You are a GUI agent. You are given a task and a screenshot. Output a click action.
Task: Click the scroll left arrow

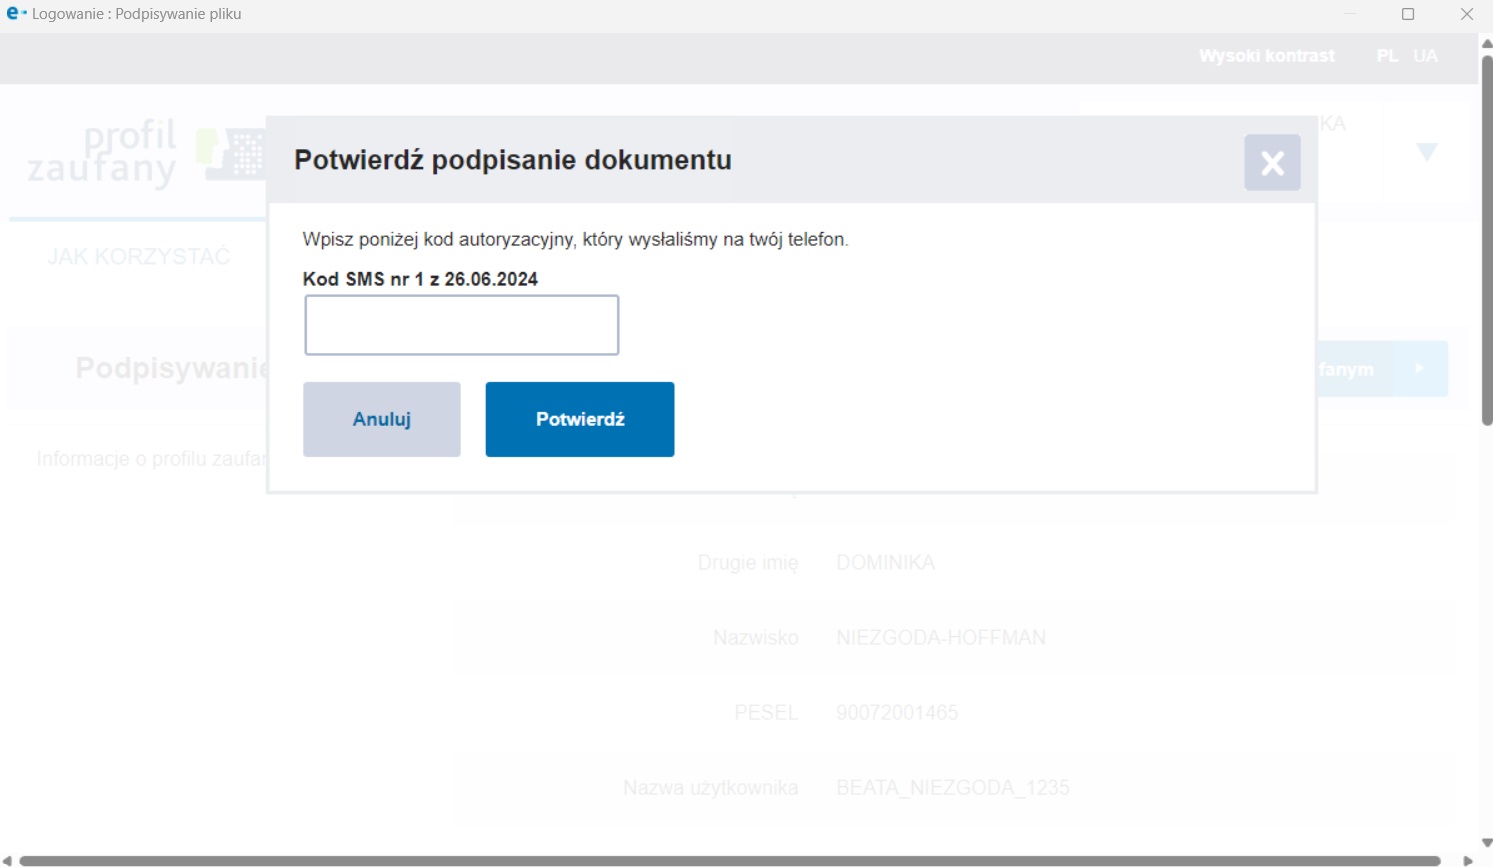coord(7,861)
